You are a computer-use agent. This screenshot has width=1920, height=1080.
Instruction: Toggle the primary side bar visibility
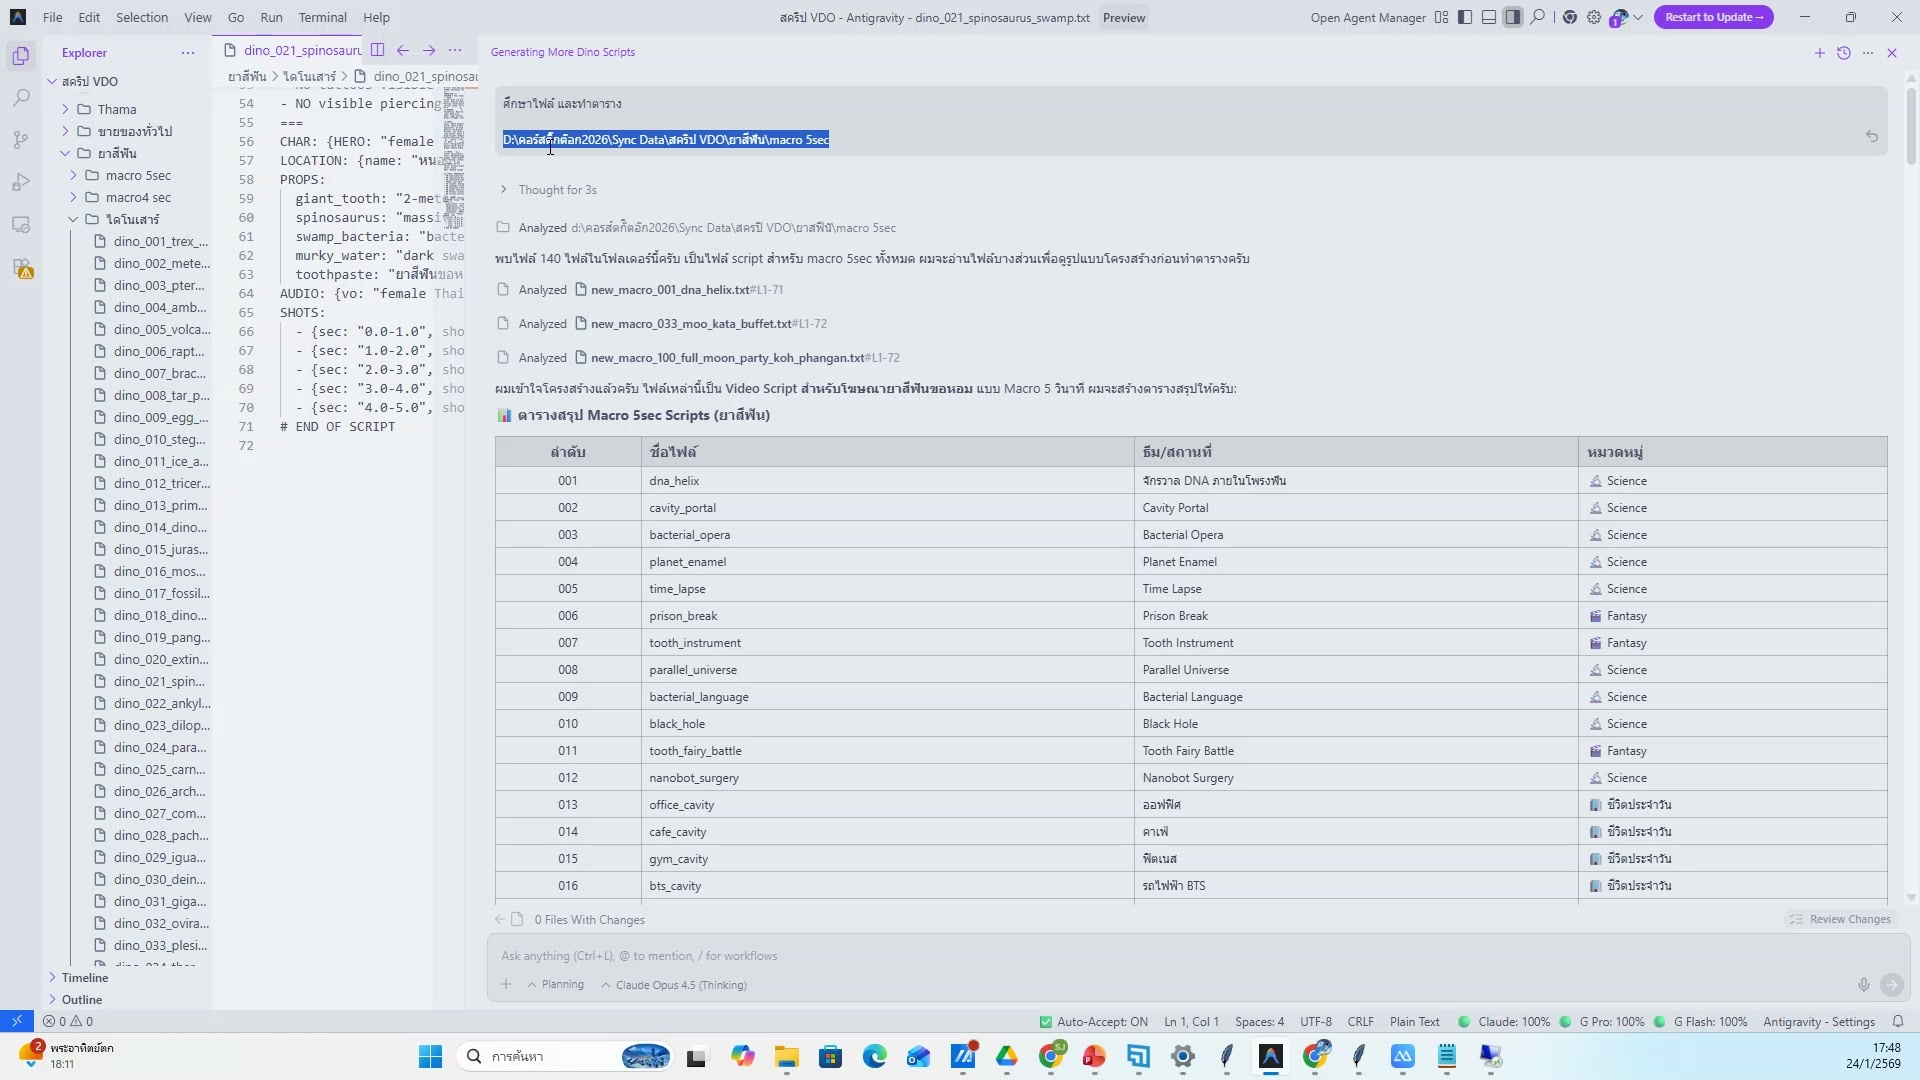pyautogui.click(x=1465, y=17)
